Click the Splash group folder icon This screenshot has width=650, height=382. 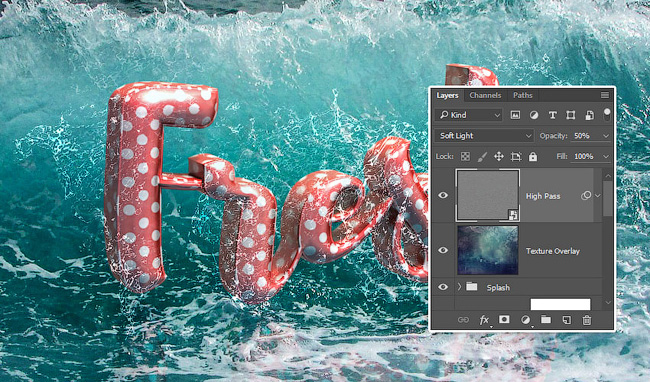click(472, 286)
